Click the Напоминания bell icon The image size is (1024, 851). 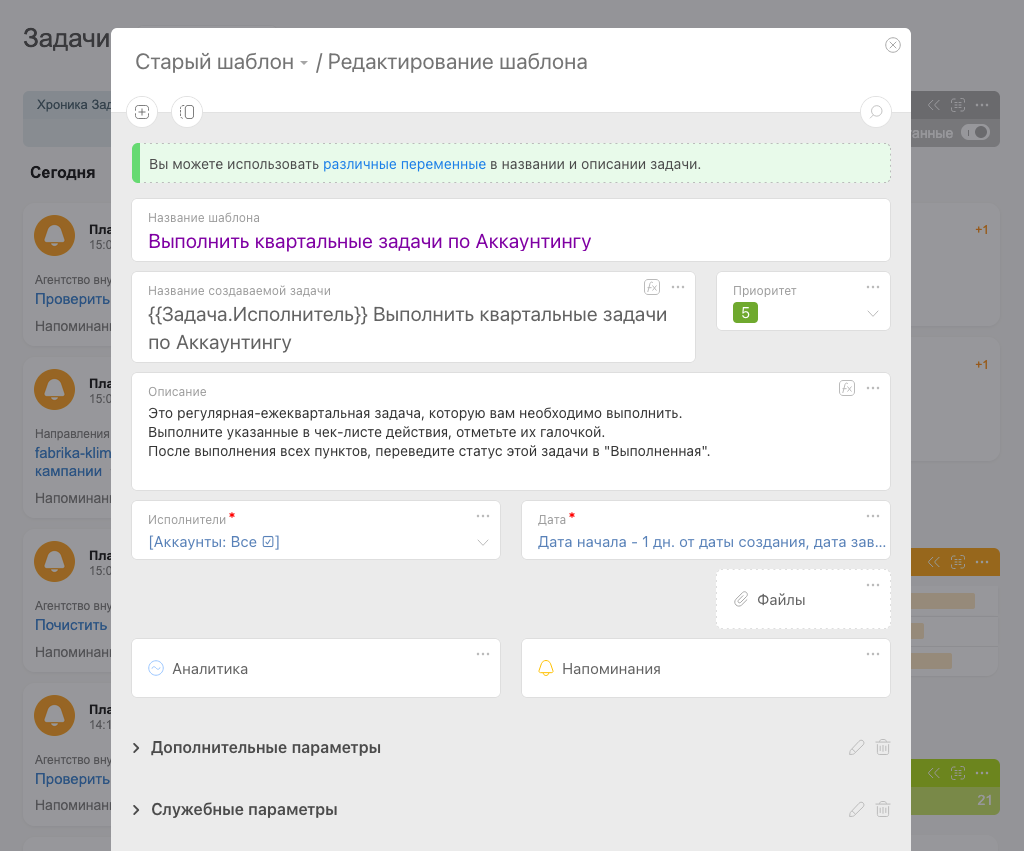click(x=545, y=668)
